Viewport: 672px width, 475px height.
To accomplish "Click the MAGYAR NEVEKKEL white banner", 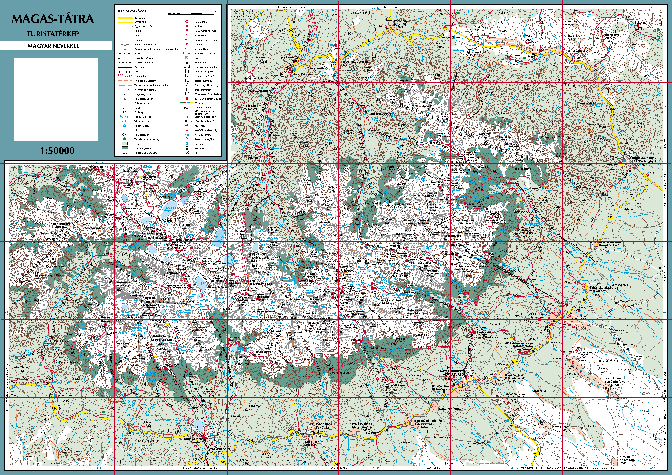I will (x=56, y=45).
